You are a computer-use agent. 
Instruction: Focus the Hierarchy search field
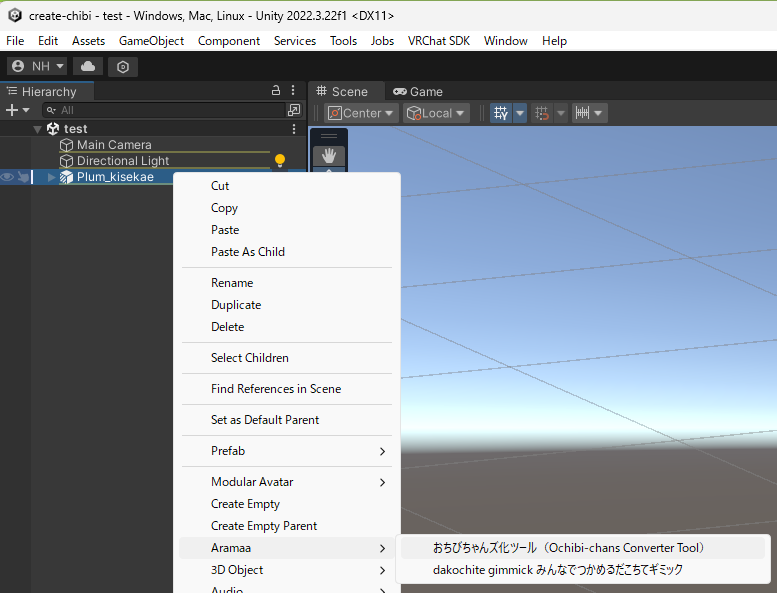(x=164, y=110)
